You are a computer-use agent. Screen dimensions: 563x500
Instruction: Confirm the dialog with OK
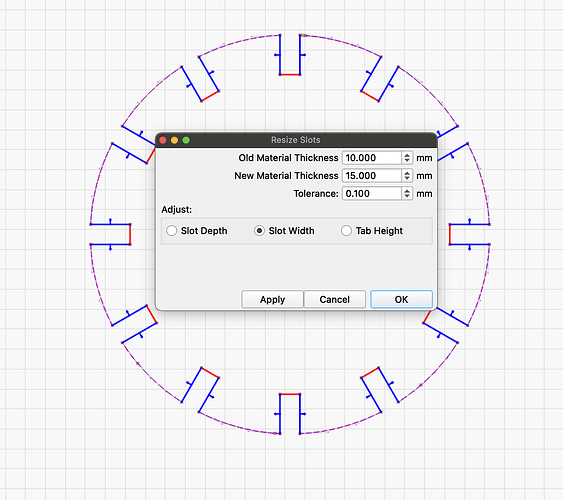pos(401,299)
